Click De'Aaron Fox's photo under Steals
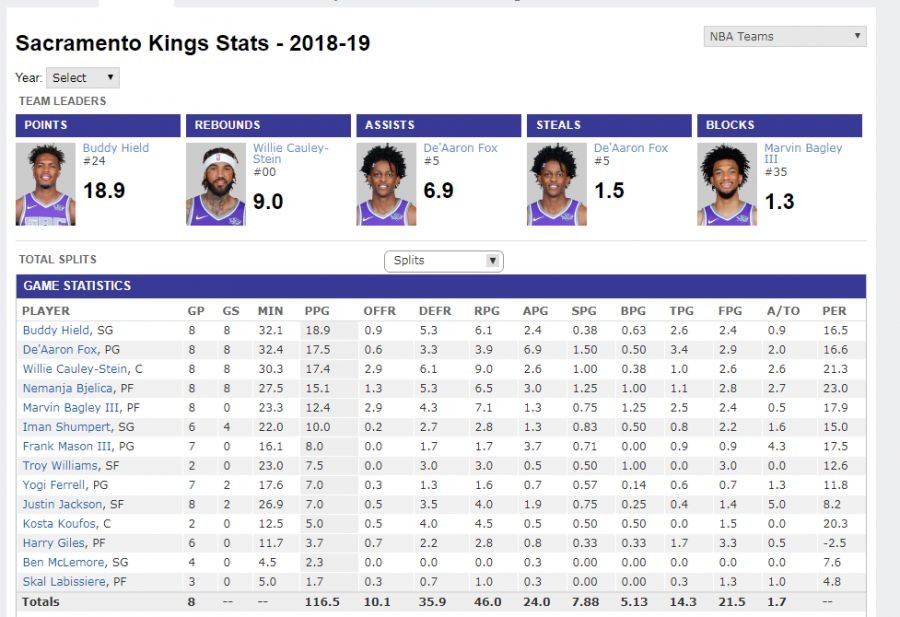The image size is (900, 617). (x=557, y=184)
